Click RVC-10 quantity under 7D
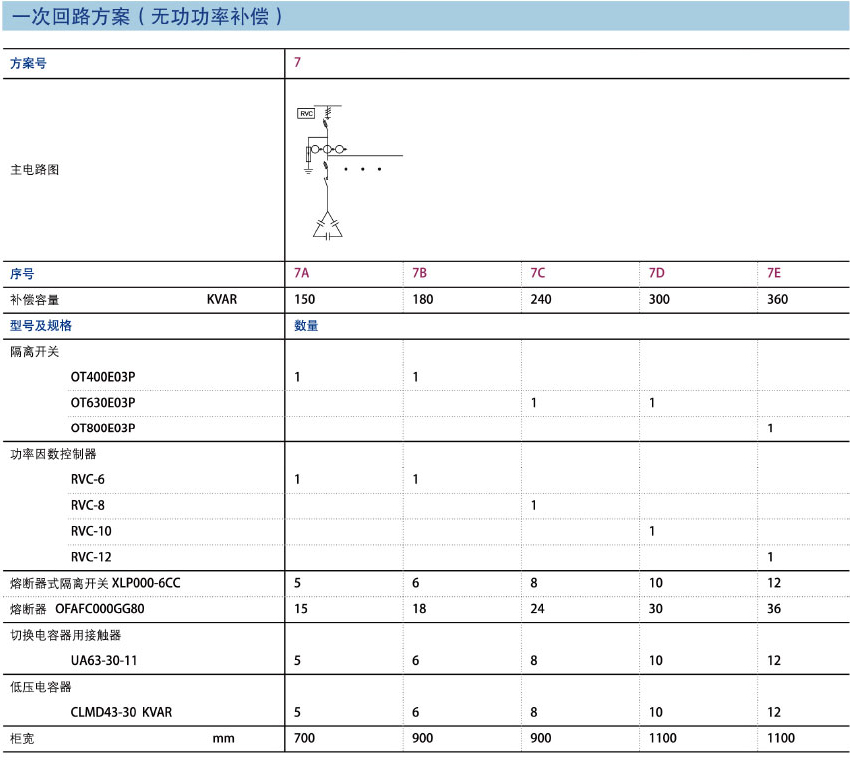 pos(652,531)
